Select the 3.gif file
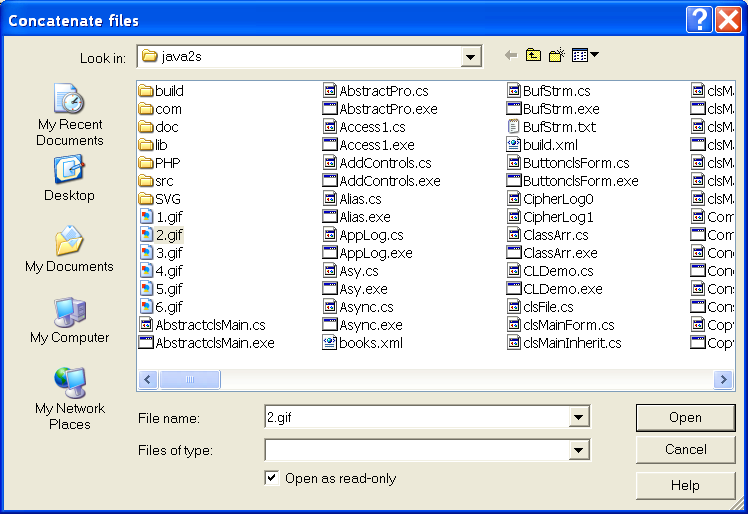This screenshot has height=514, width=748. point(161,253)
